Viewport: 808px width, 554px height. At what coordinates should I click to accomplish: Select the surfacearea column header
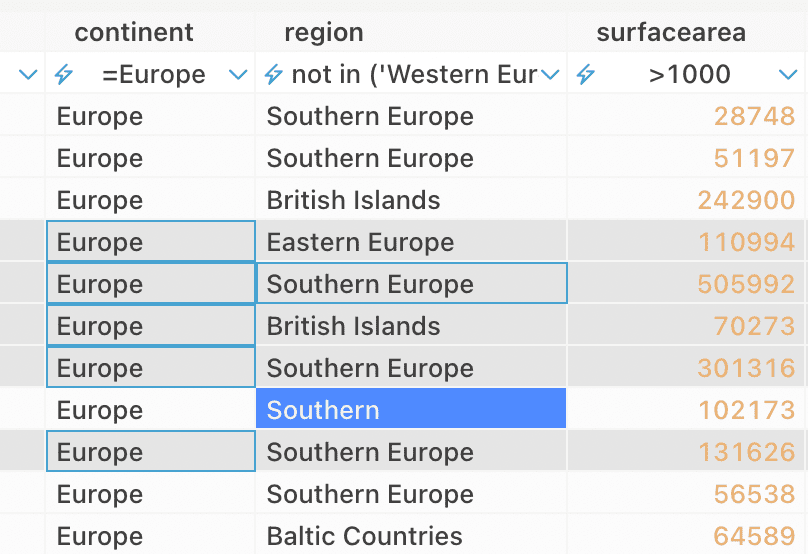[671, 32]
